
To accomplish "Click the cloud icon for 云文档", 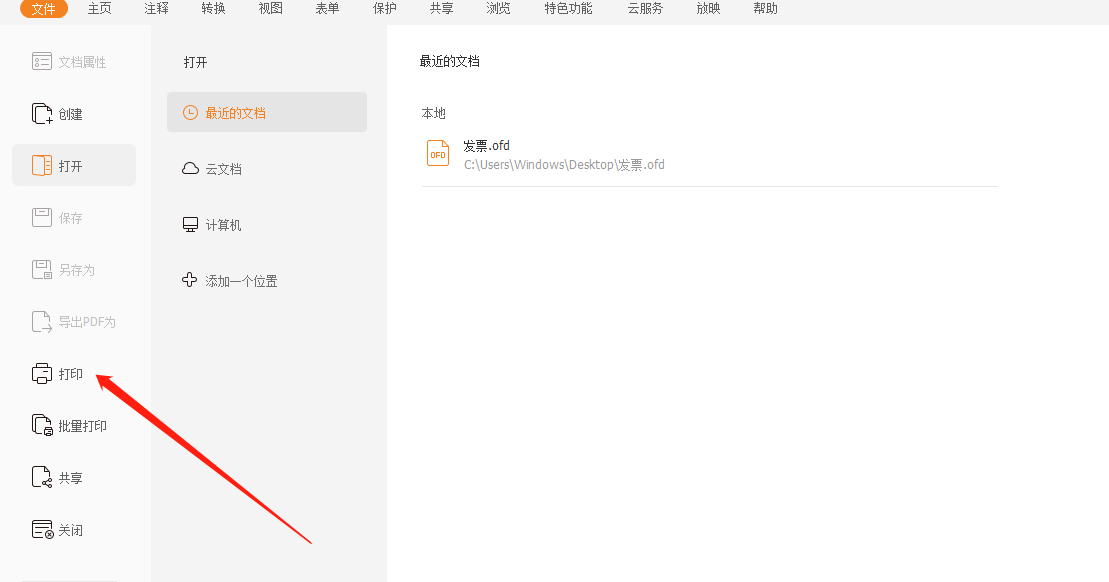I will 190,169.
